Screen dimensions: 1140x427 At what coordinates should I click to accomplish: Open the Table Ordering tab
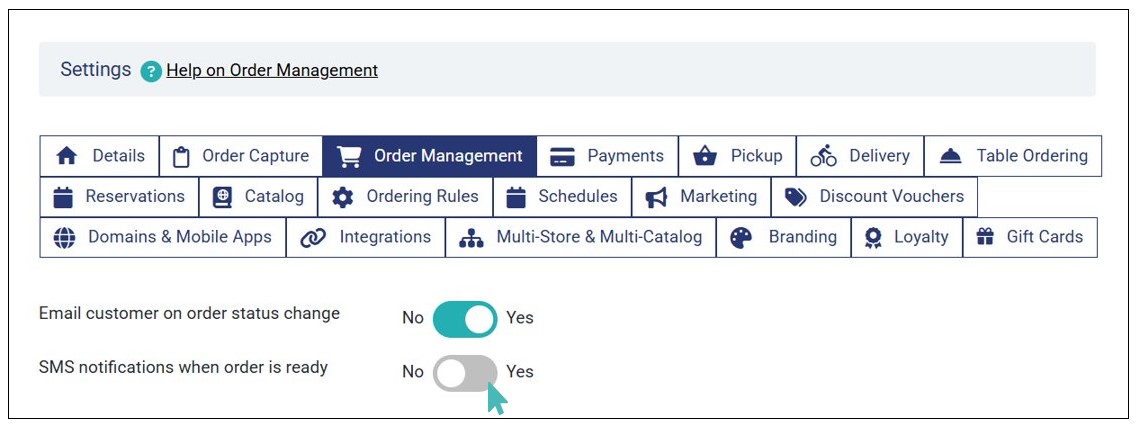[1012, 156]
